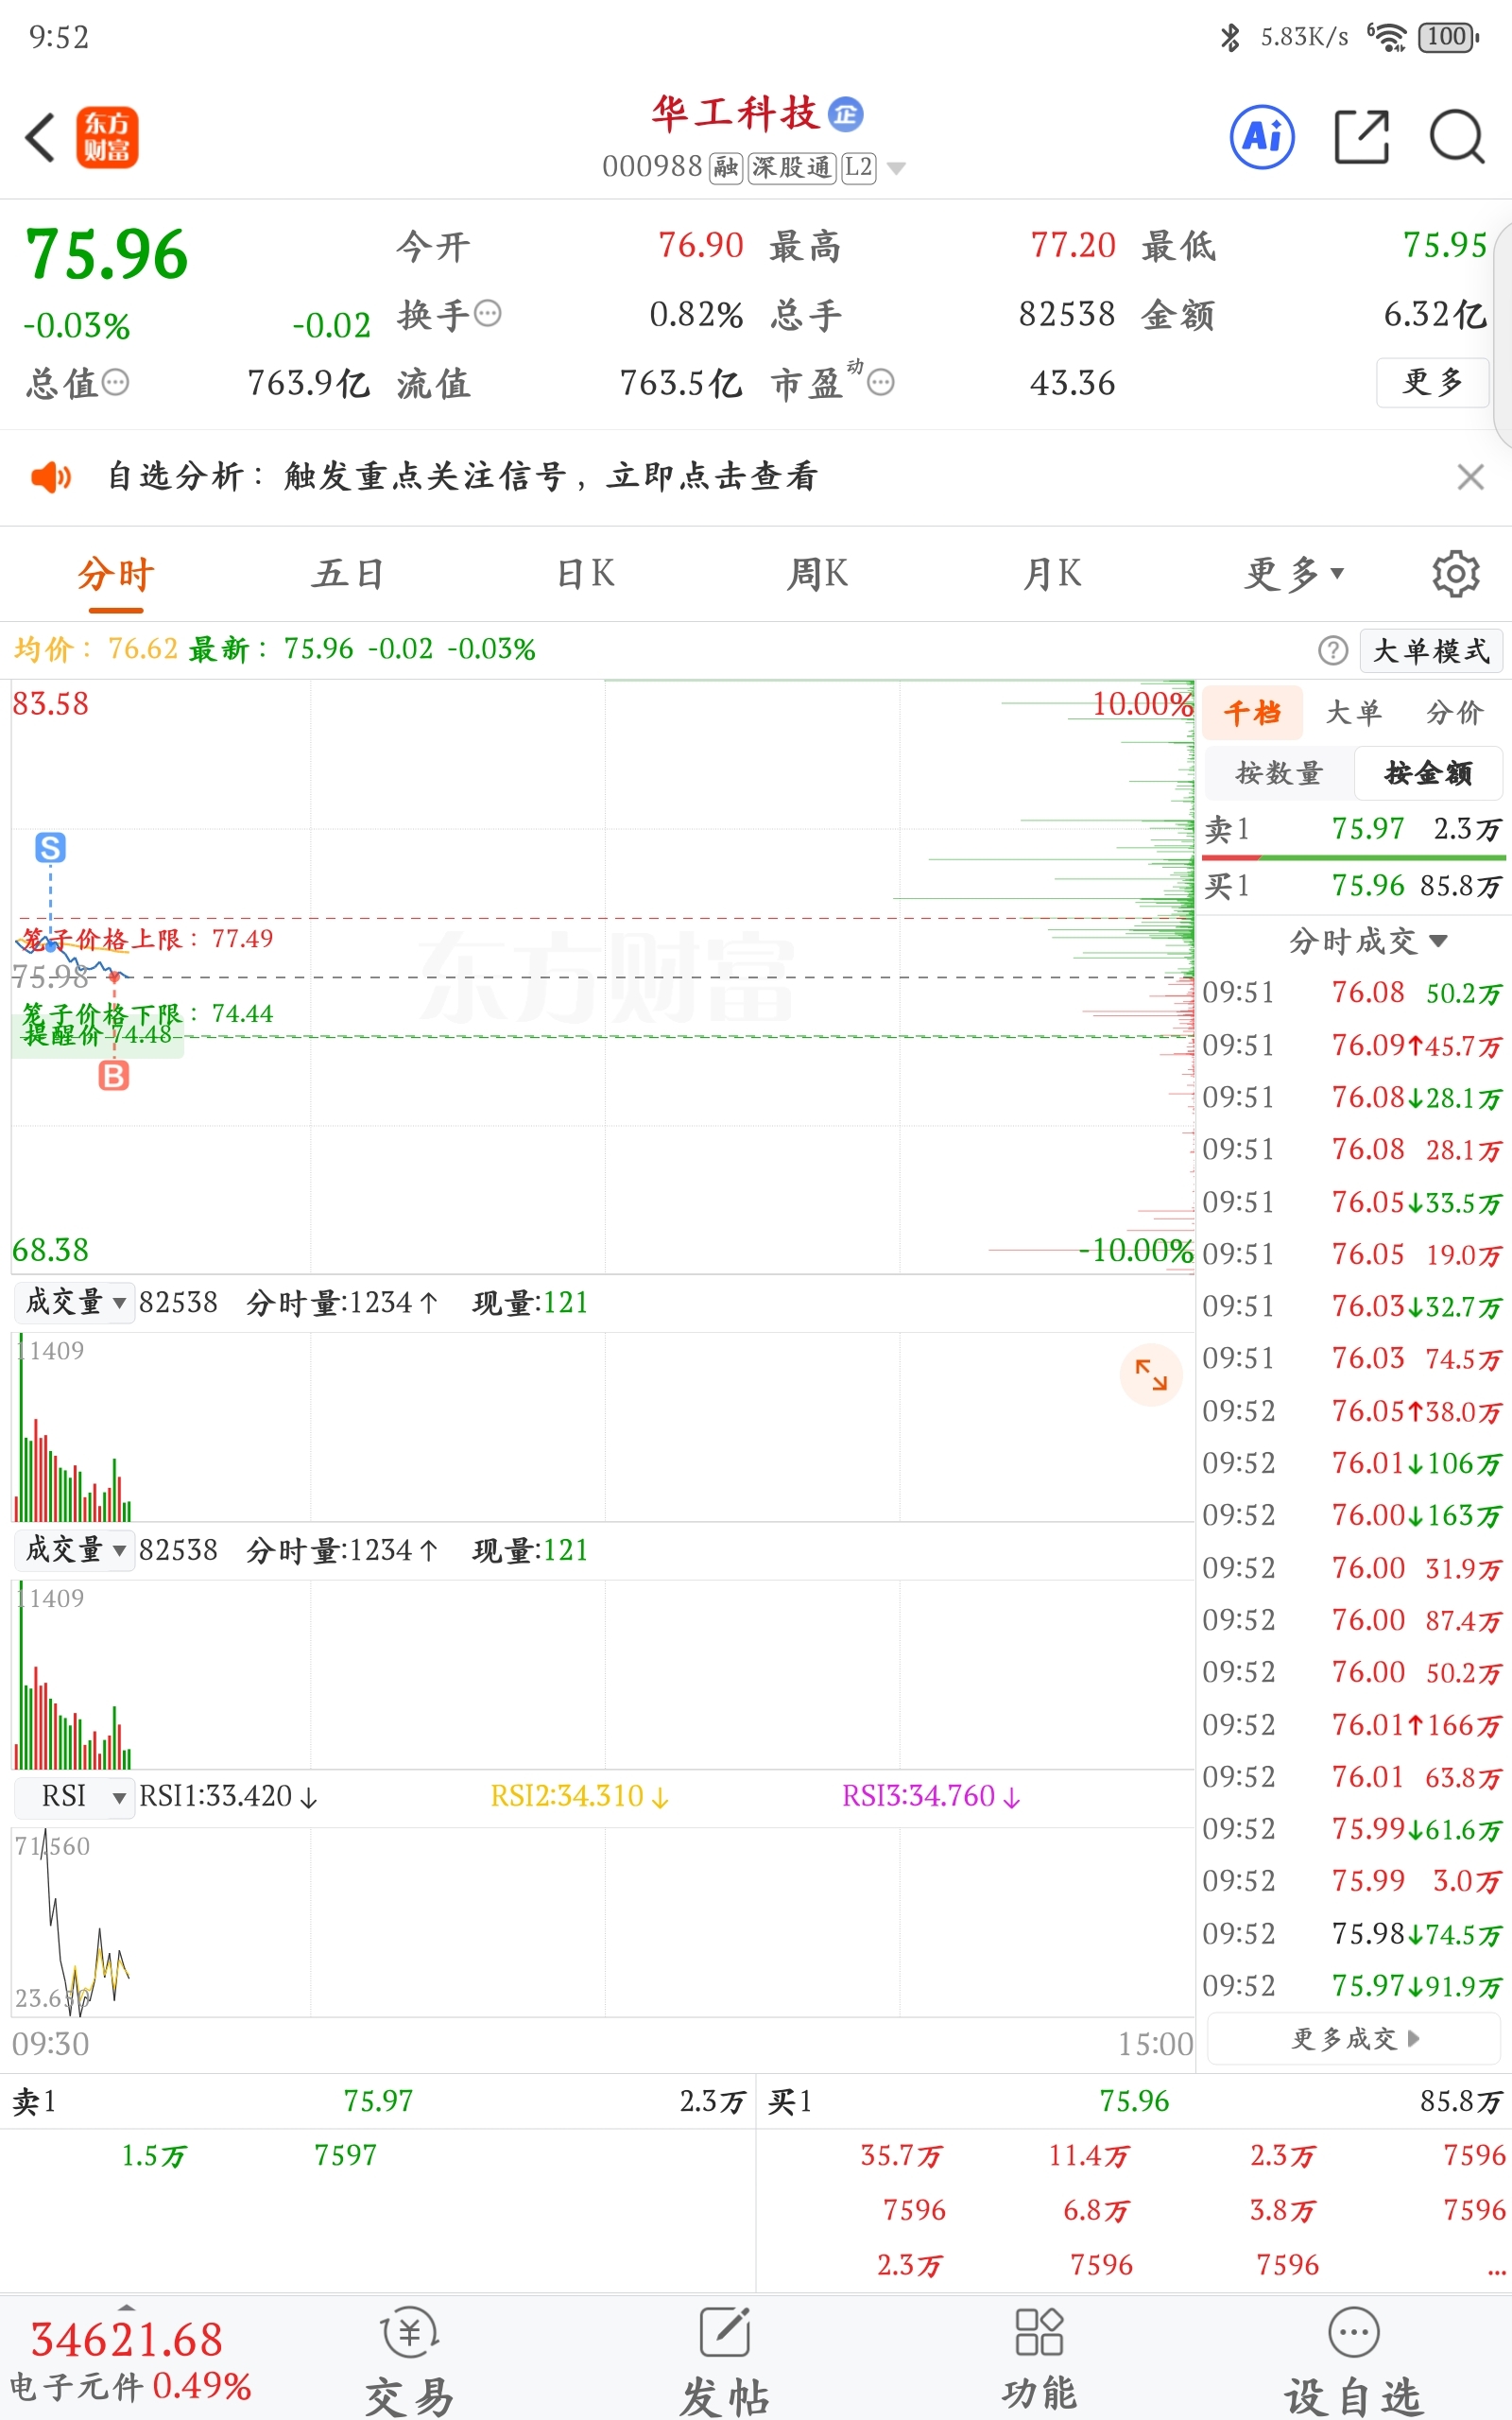Expand bottom order queue ellipsis
Viewport: 1512px width, 2420px height.
tap(1495, 2274)
